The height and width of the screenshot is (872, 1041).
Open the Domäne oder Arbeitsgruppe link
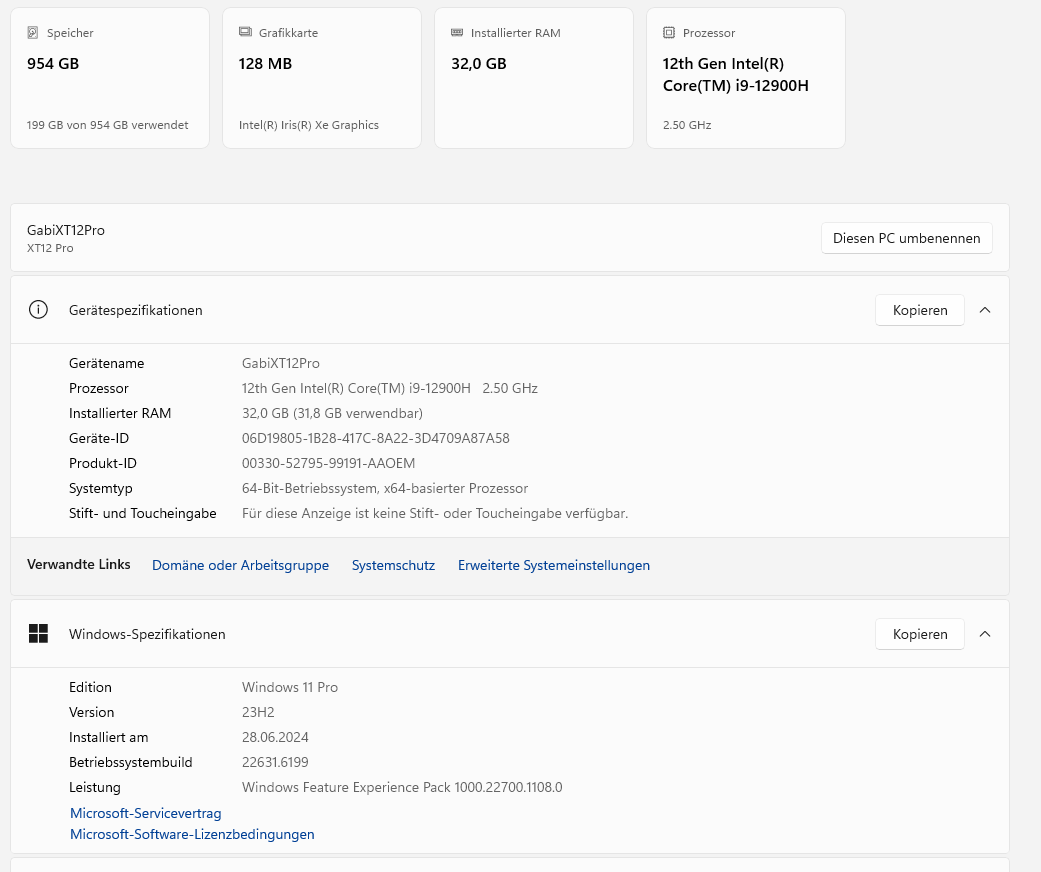click(x=240, y=565)
